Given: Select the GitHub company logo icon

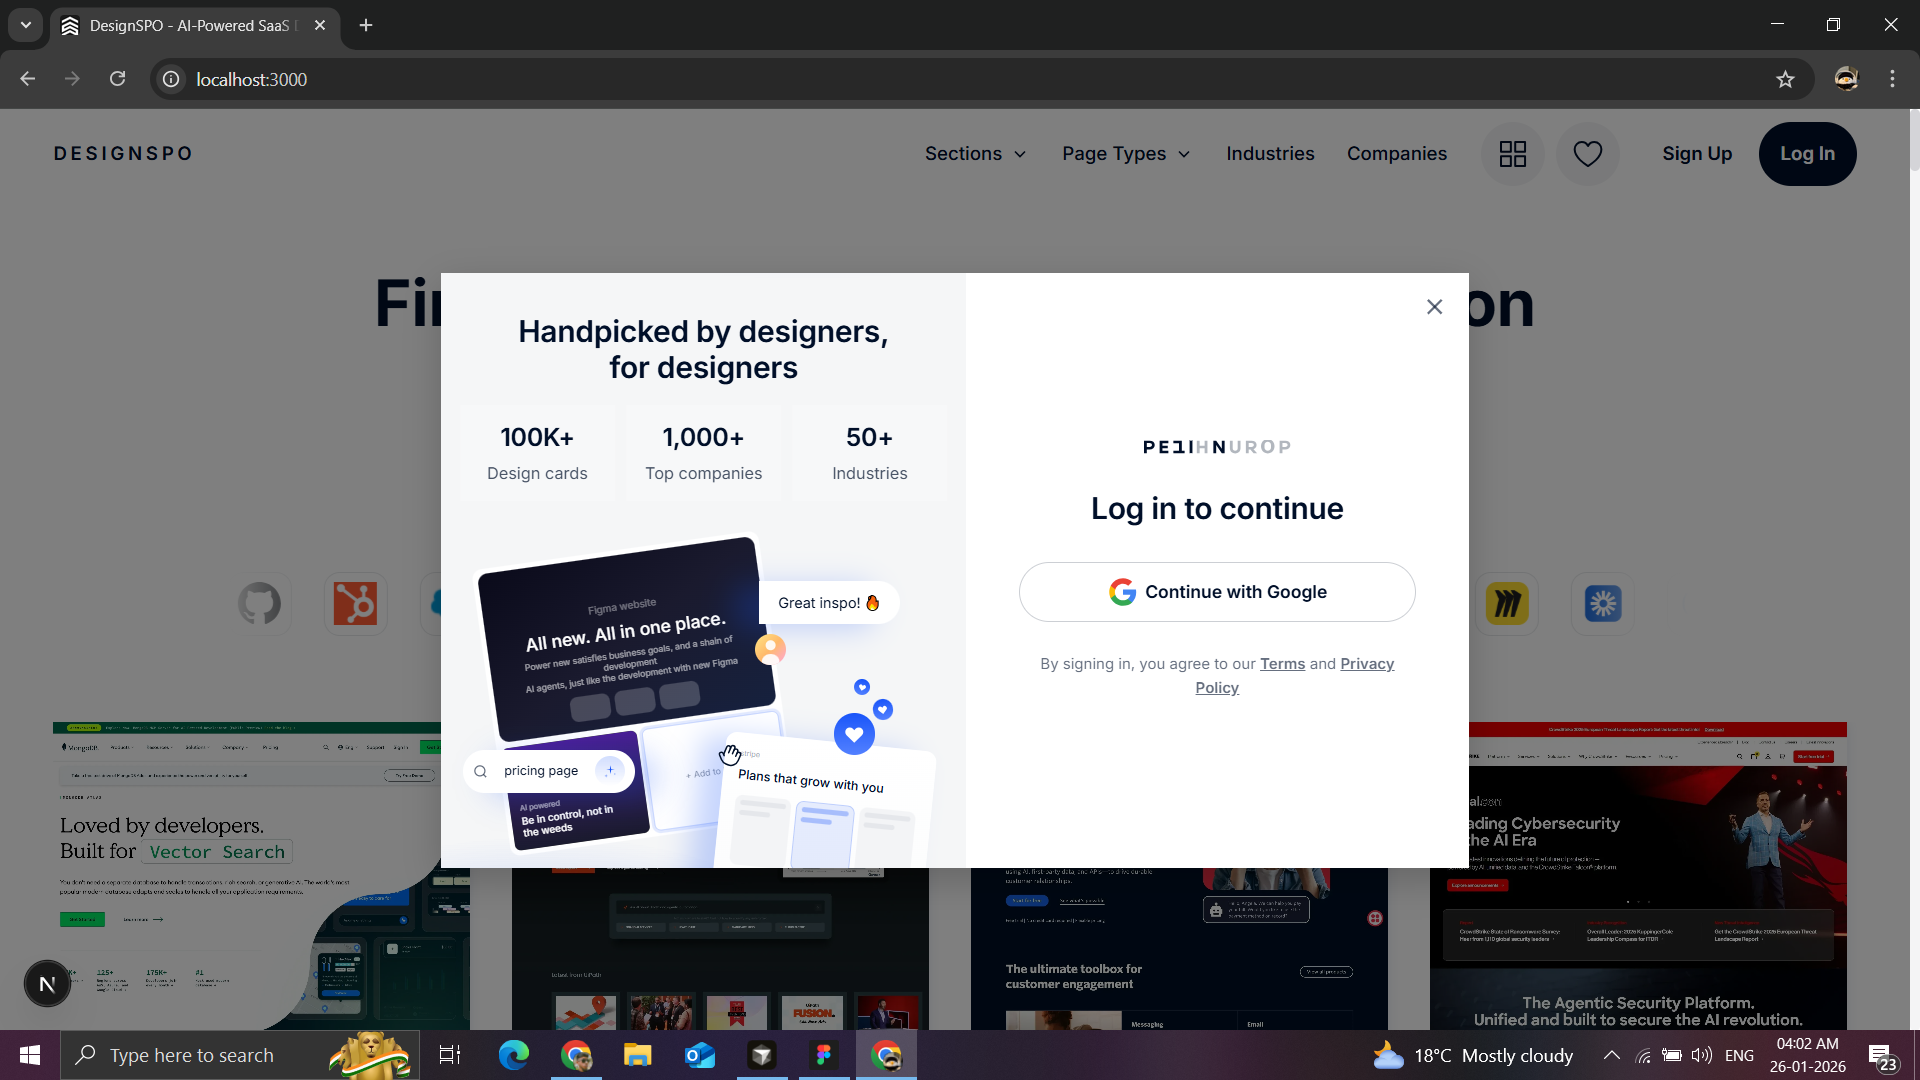Looking at the screenshot, I should pos(260,604).
